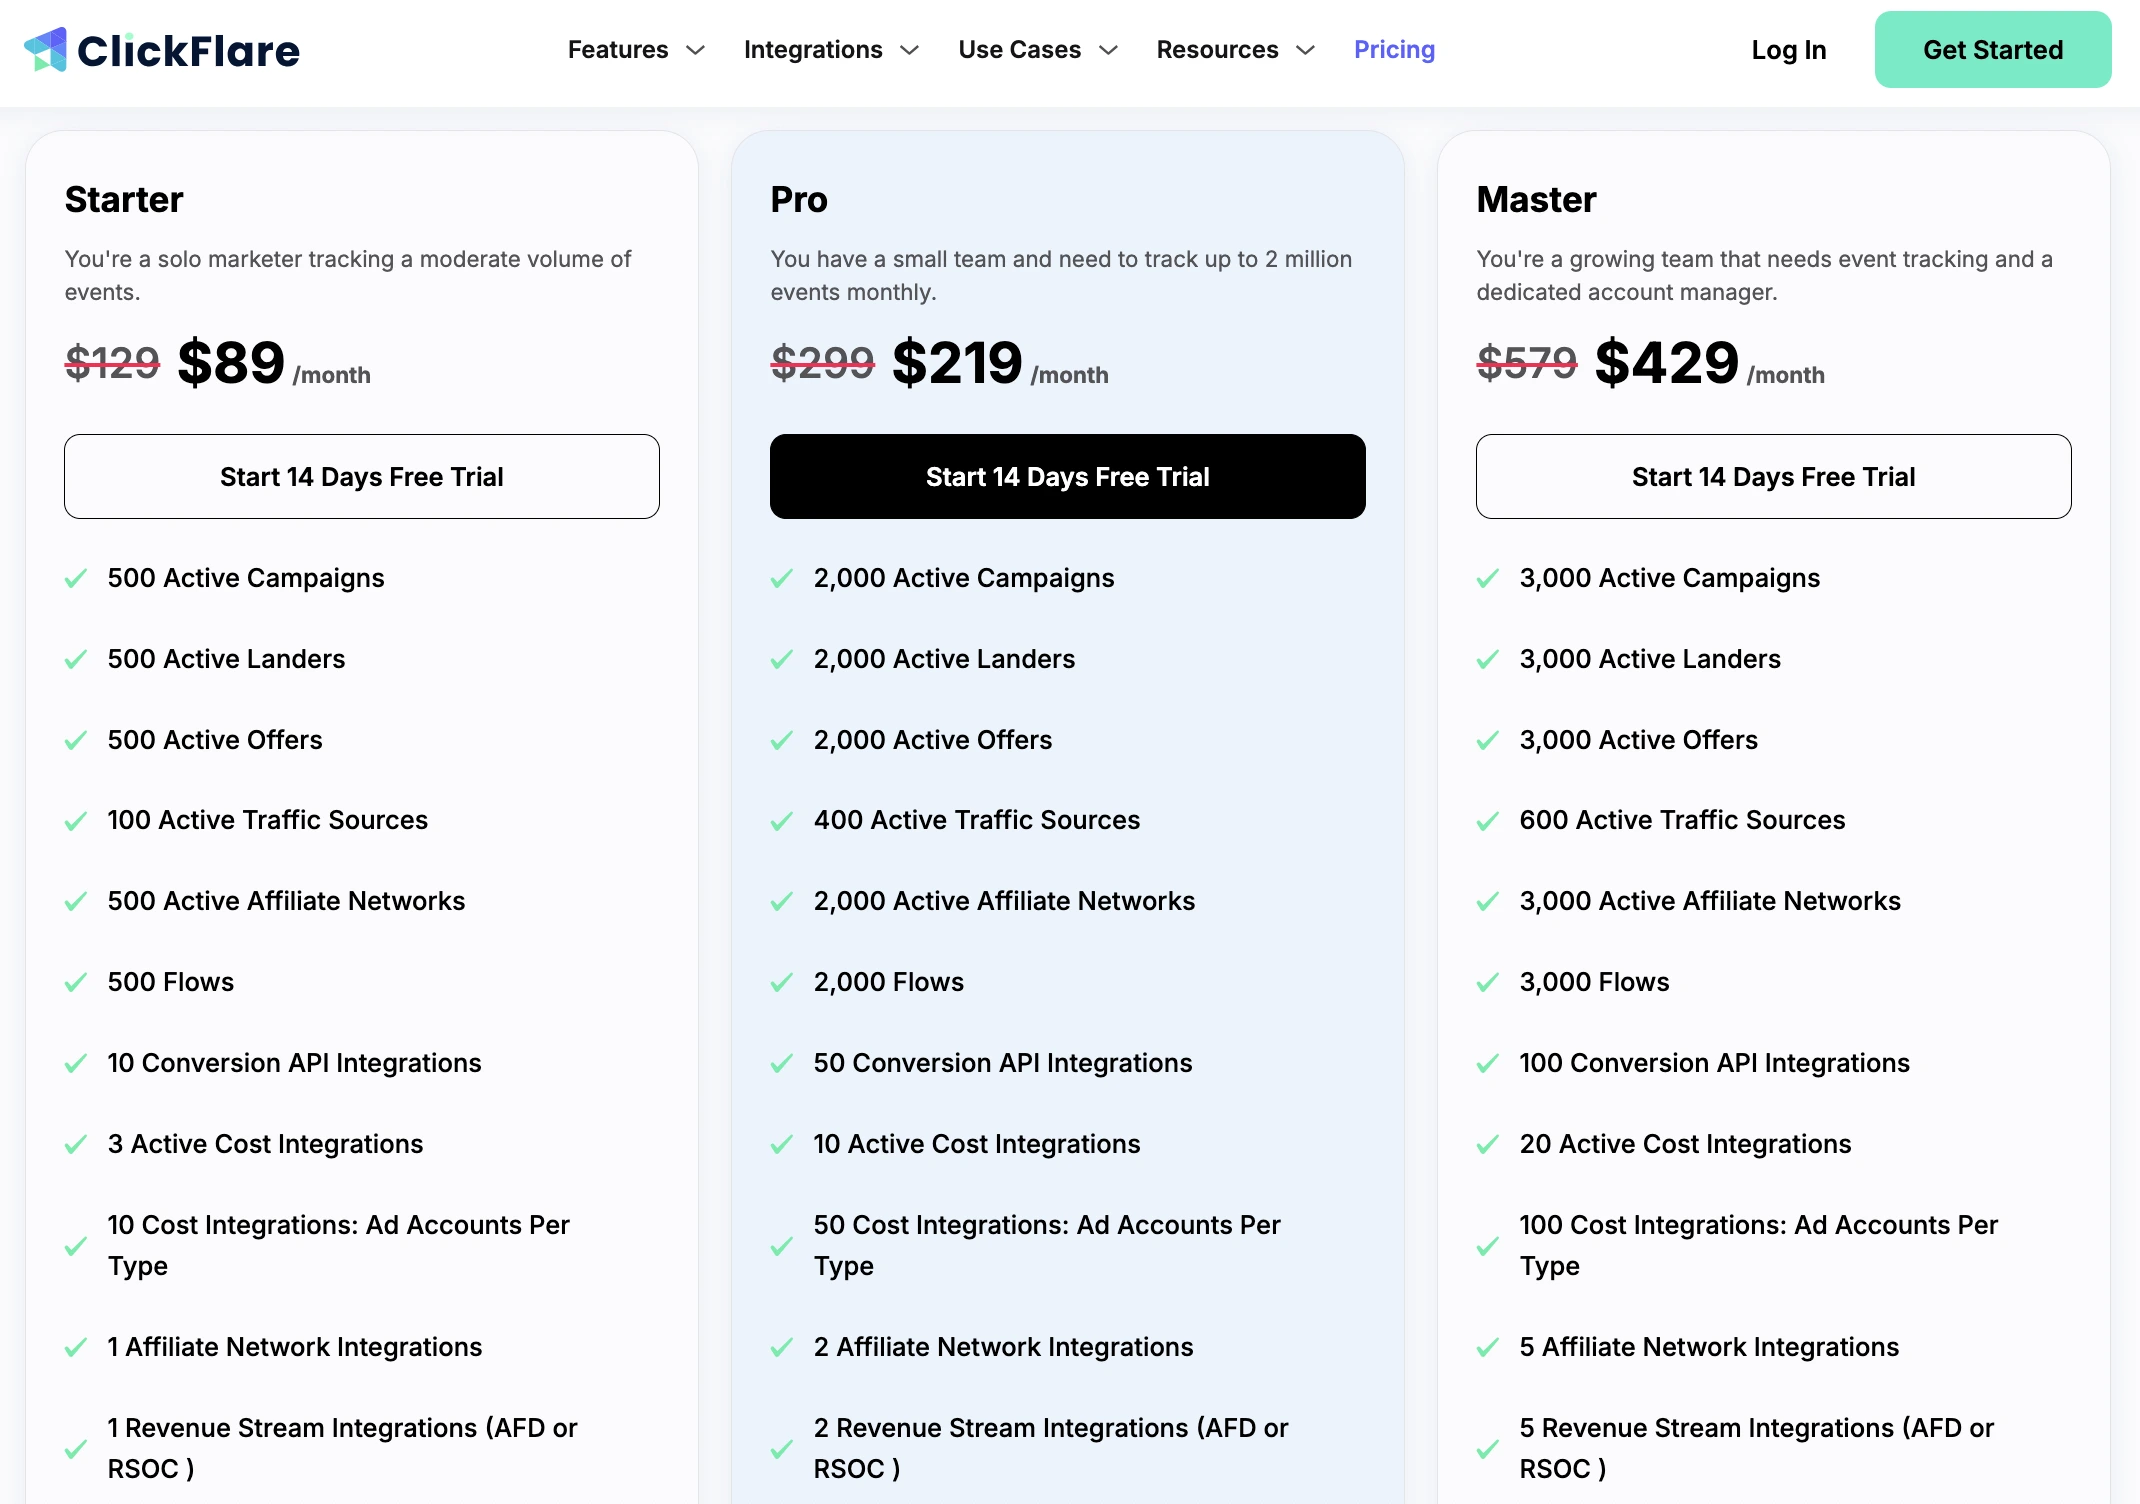Screen dimensions: 2140x1504
Task: Click the Get Started button
Action: [x=1993, y=50]
